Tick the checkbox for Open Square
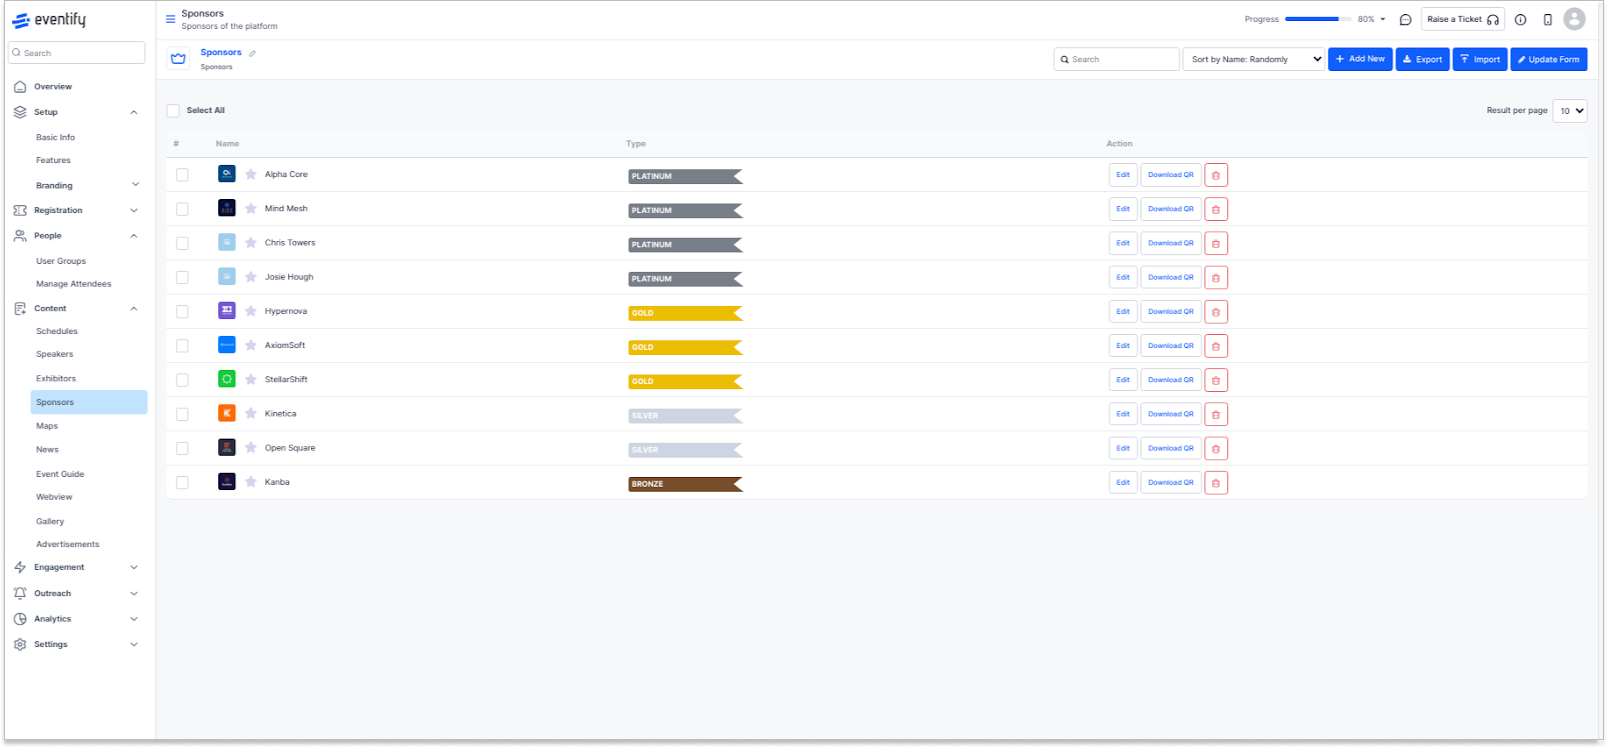 [x=182, y=449]
